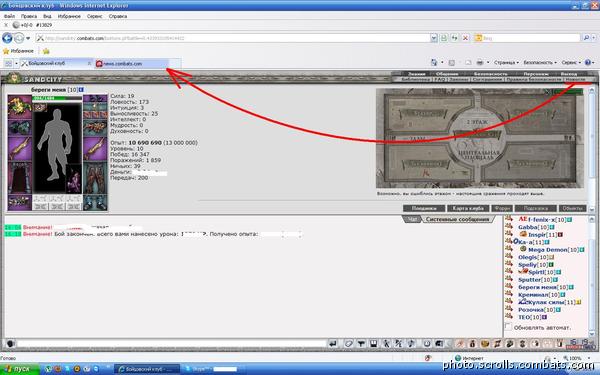Click the Бойцовский клуб taskbar button
This screenshot has width=600, height=375.
[147, 369]
